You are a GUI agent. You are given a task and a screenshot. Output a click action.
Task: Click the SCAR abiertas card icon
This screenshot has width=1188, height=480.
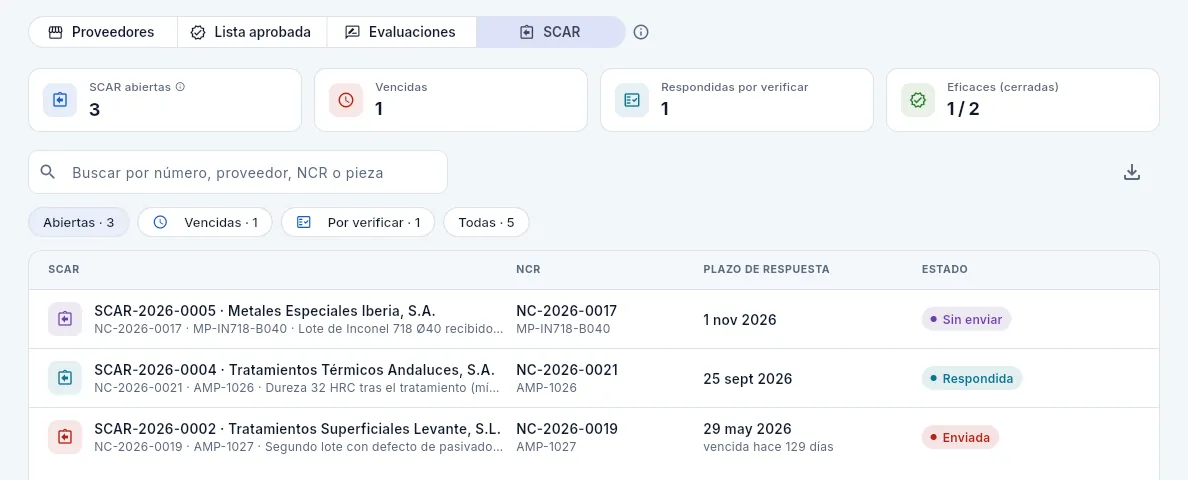tap(60, 100)
